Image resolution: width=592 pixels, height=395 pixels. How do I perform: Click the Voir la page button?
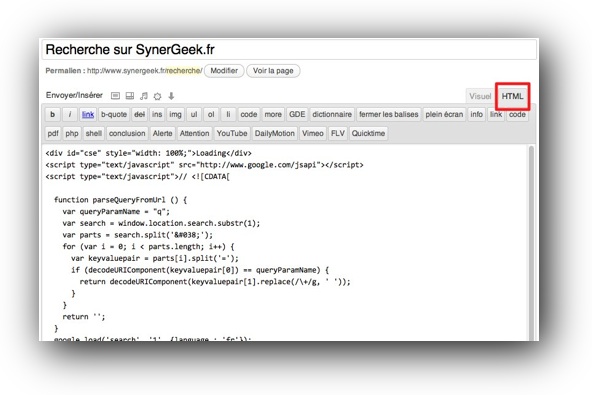click(273, 71)
